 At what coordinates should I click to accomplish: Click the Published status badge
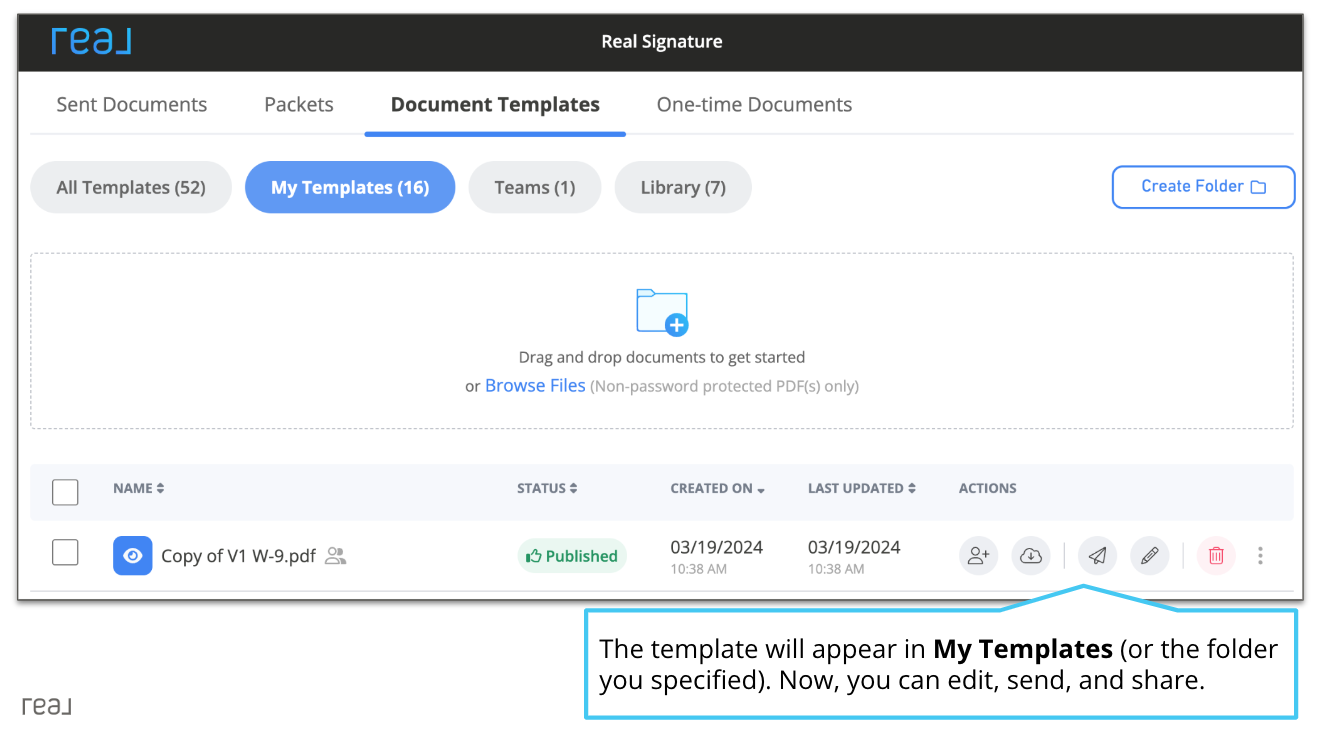coord(572,556)
